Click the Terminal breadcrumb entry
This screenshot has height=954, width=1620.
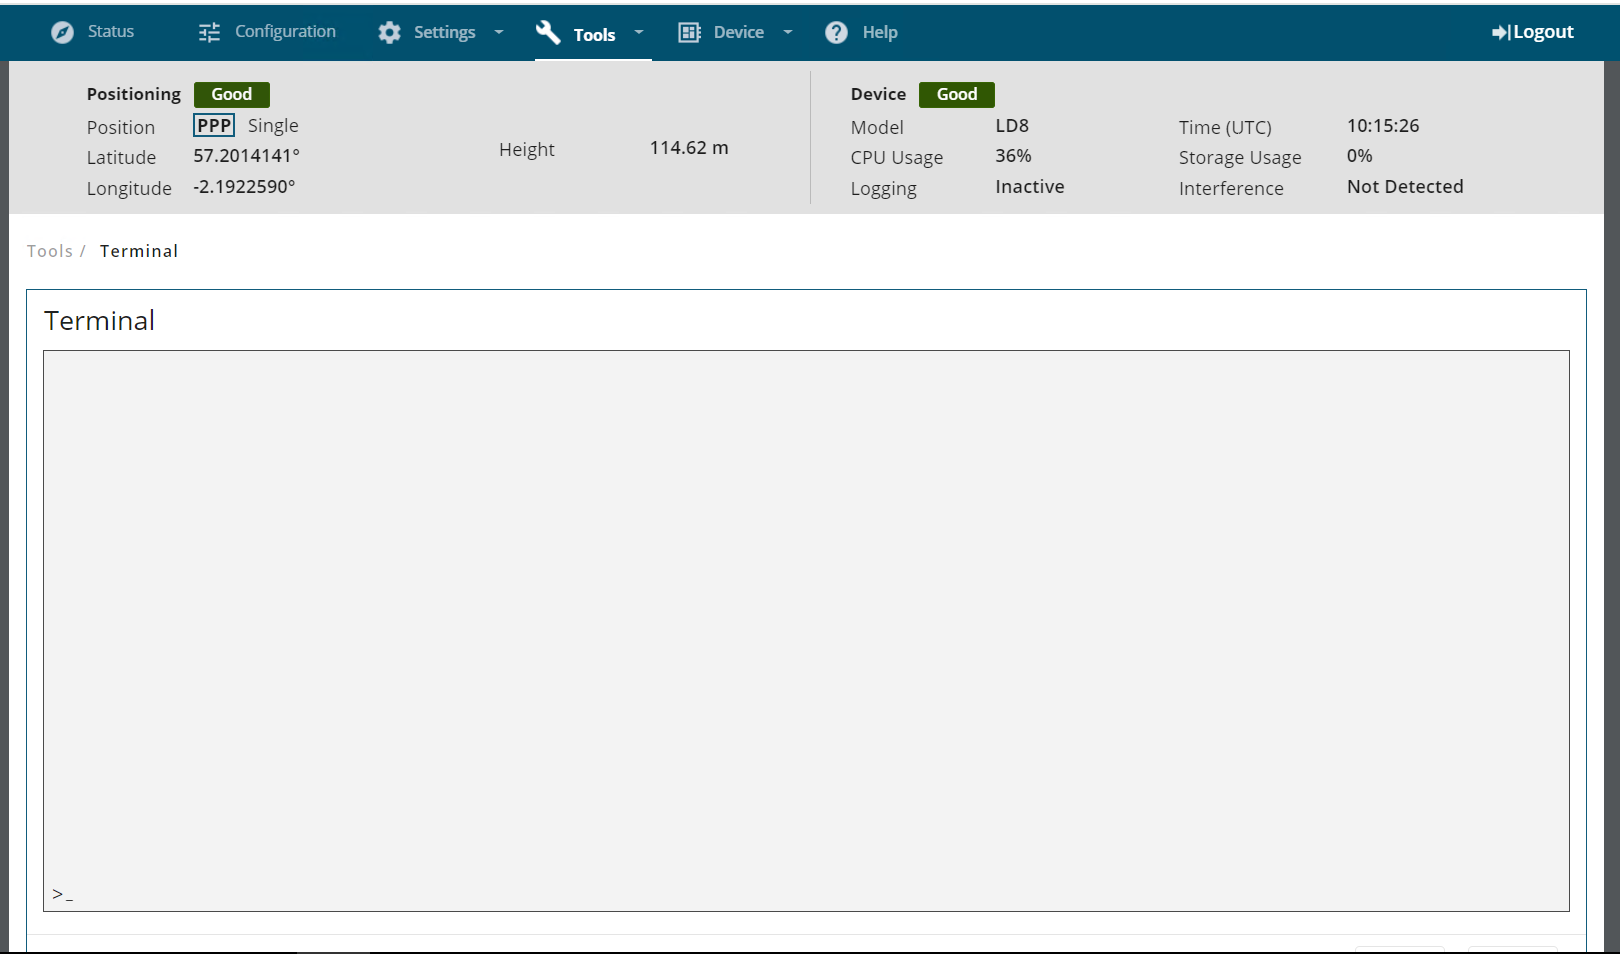139,251
